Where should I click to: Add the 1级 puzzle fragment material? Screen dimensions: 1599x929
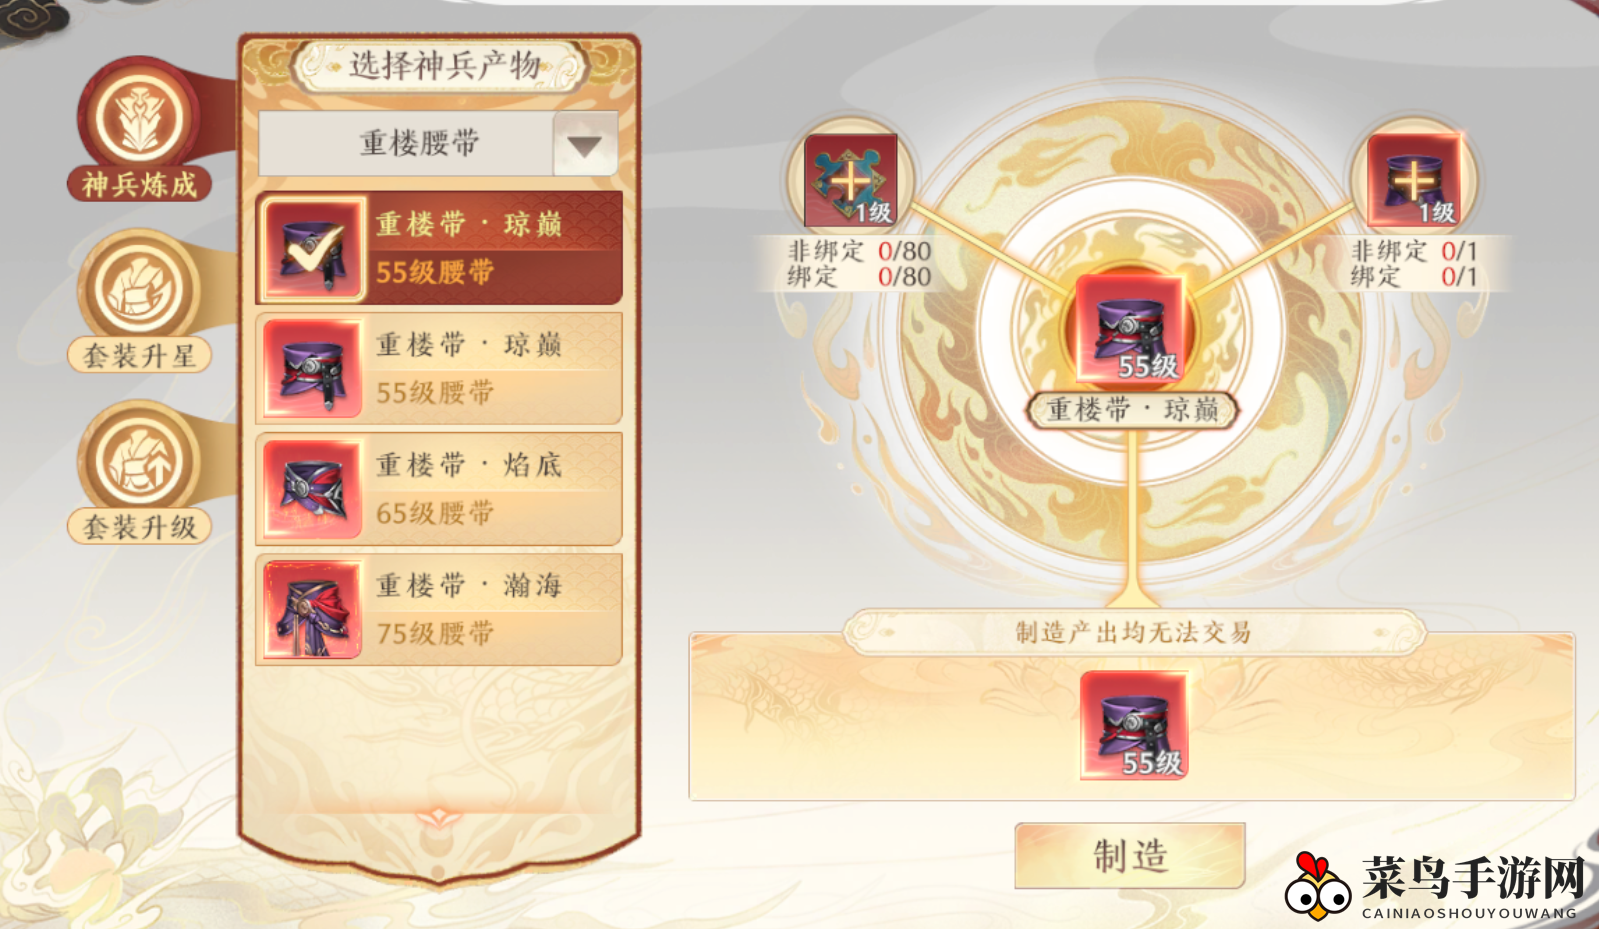click(x=851, y=181)
